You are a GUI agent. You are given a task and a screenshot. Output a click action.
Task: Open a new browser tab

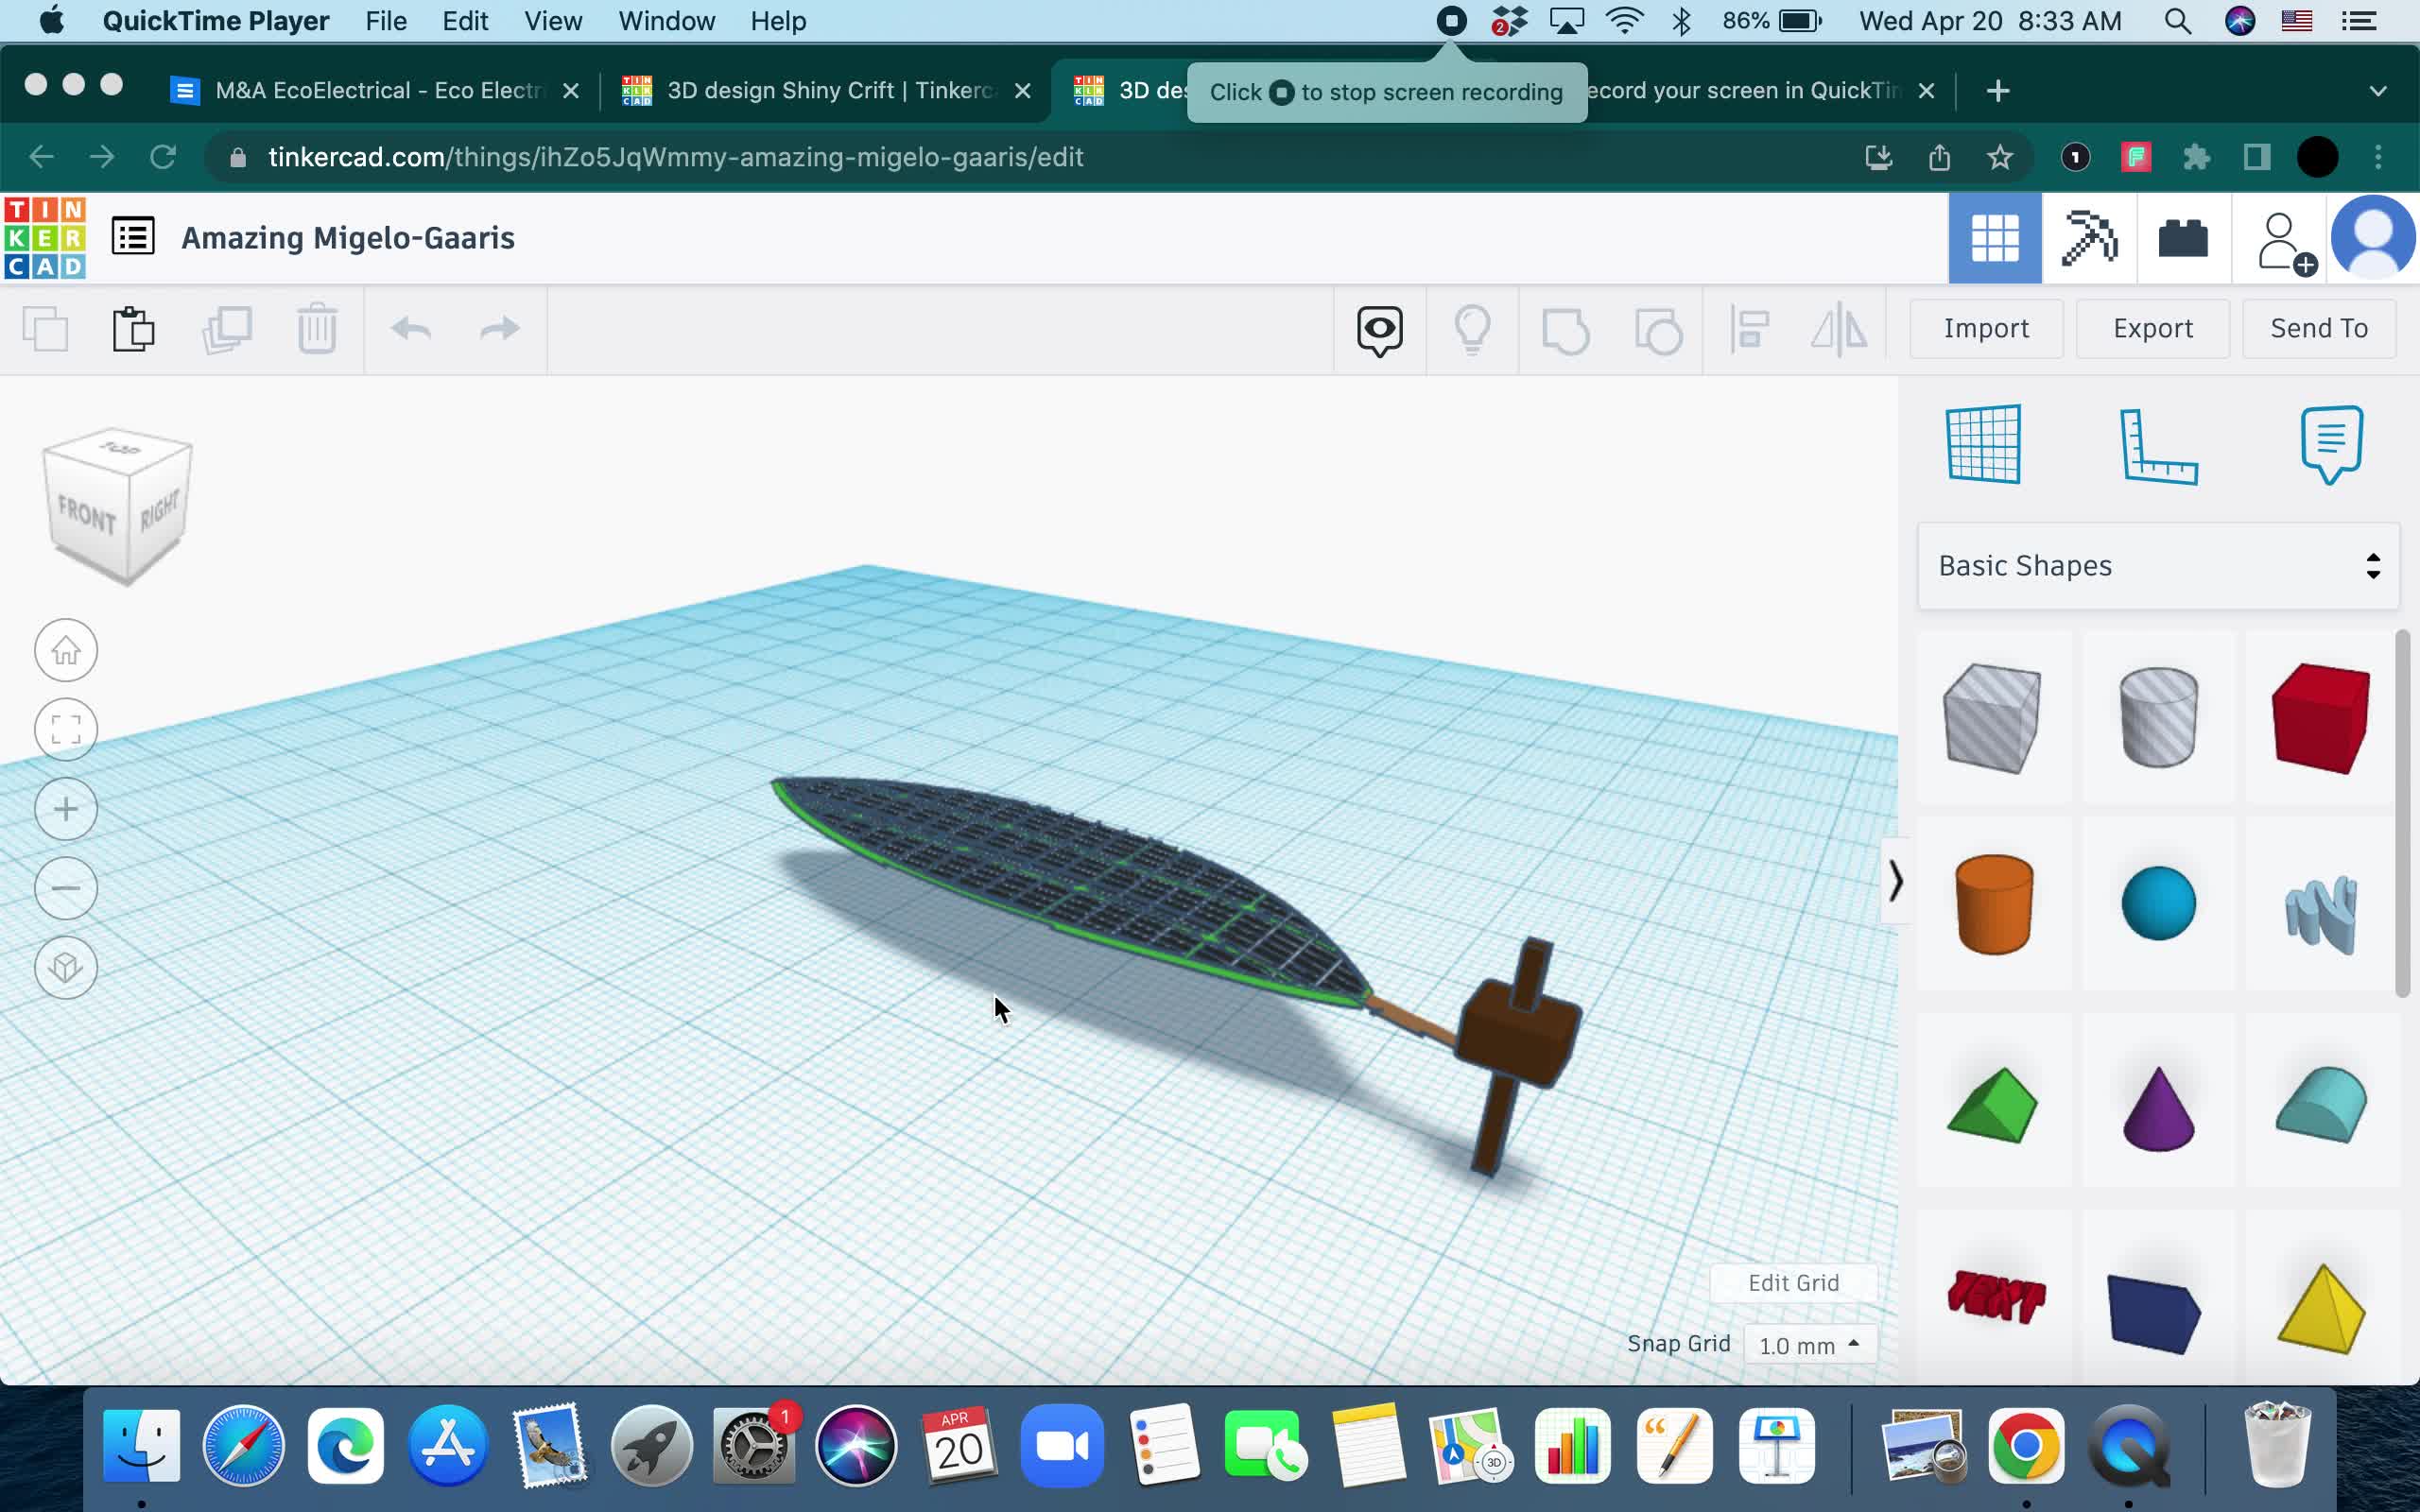1998,91
